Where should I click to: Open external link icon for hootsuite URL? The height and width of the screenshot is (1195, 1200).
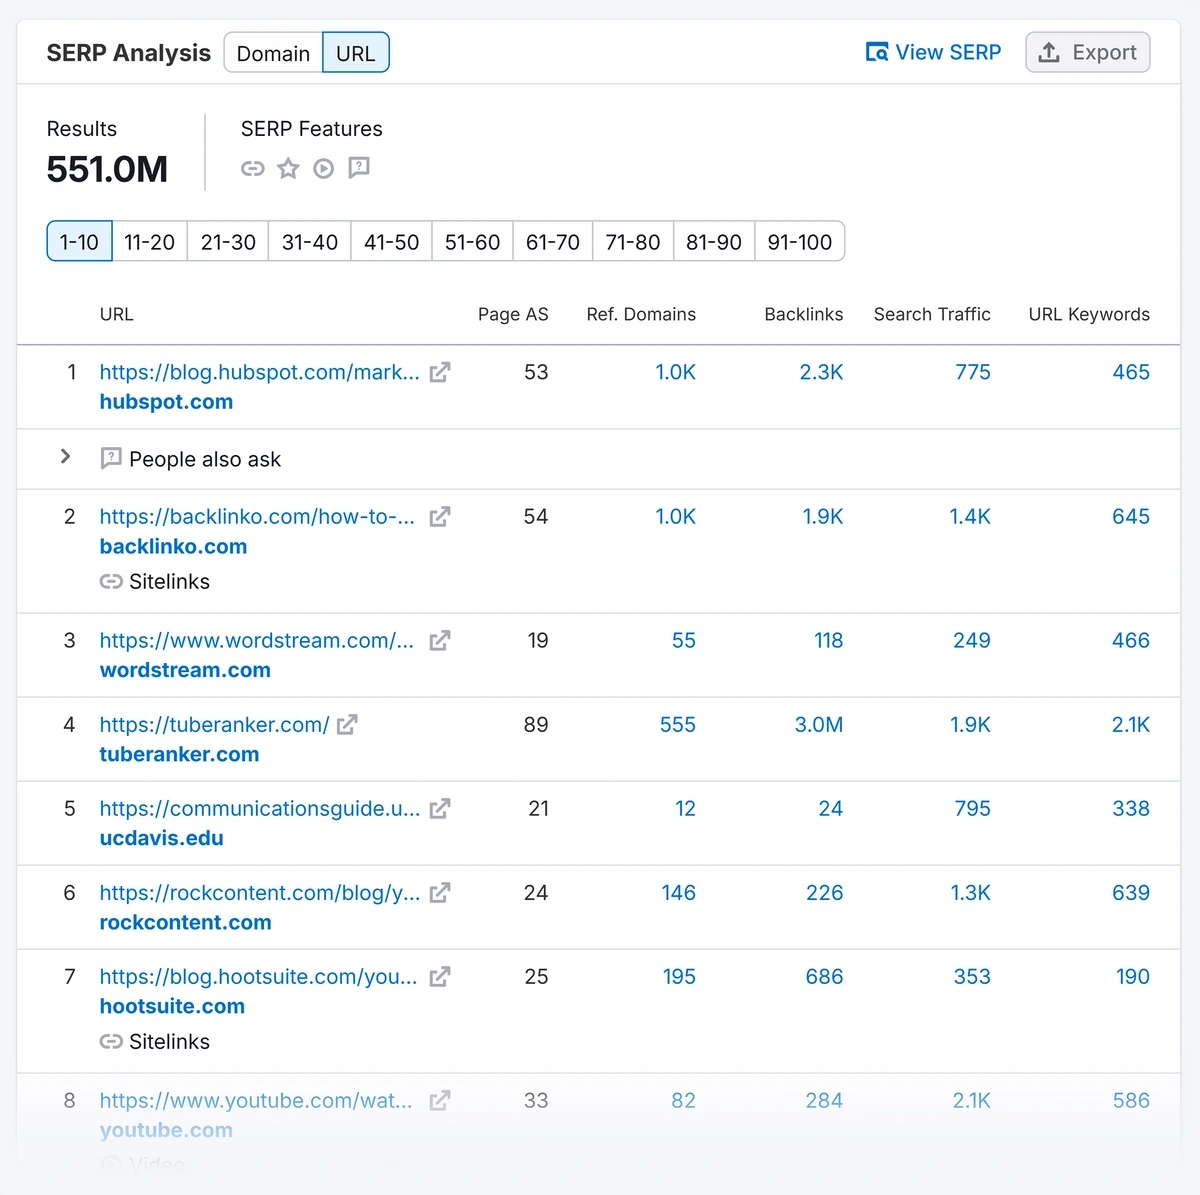(x=440, y=977)
